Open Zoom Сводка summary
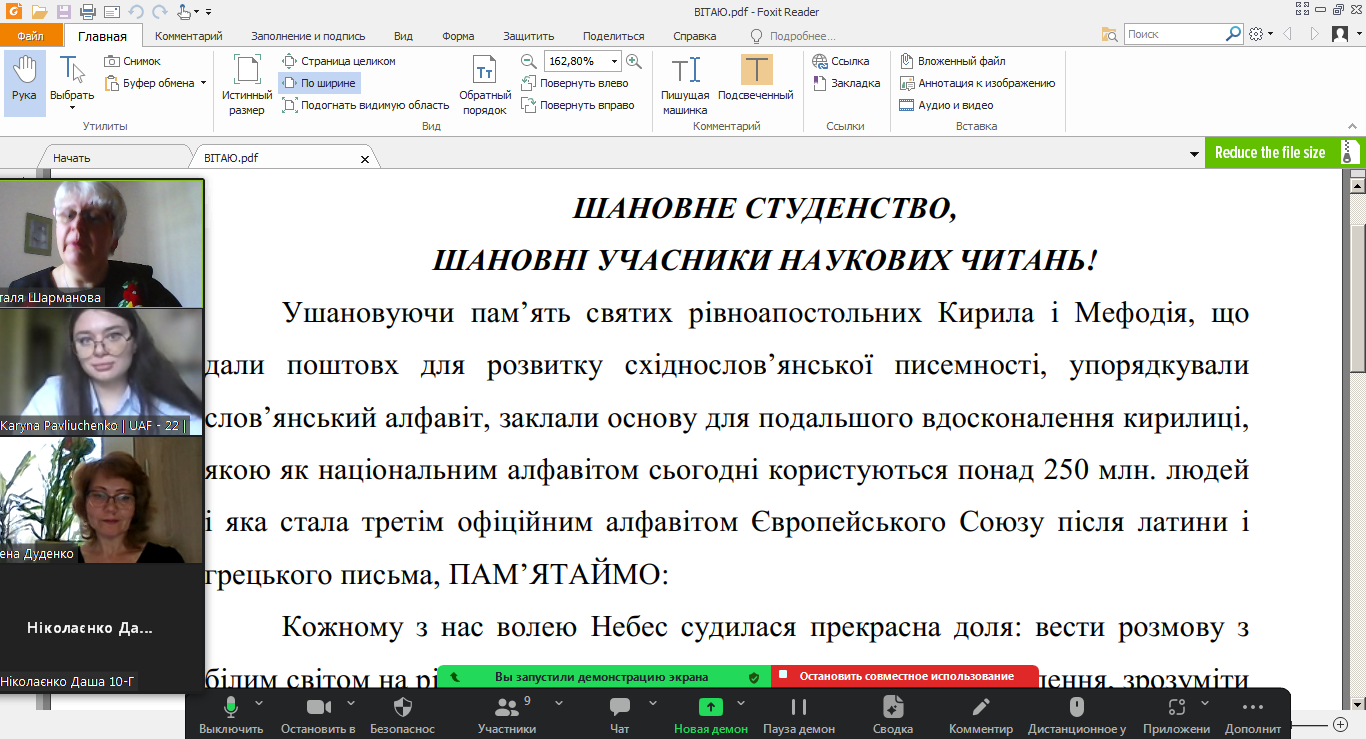1366x739 pixels. click(892, 716)
